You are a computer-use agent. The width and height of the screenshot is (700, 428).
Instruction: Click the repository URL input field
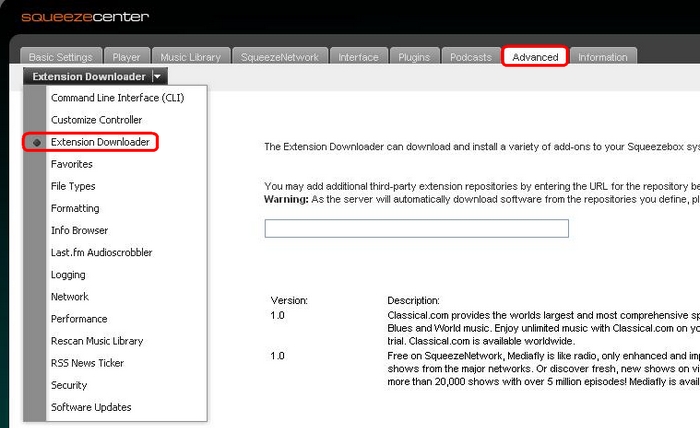point(417,229)
